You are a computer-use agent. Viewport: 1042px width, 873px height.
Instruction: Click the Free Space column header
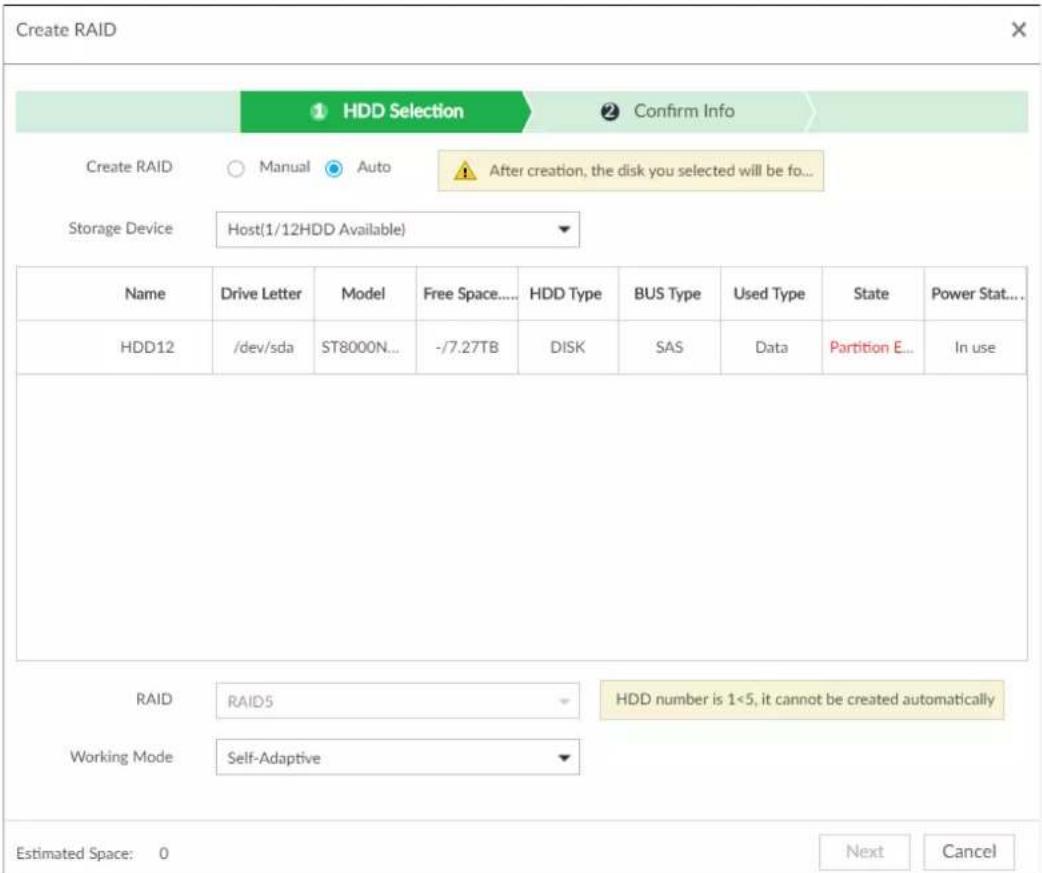tap(469, 294)
